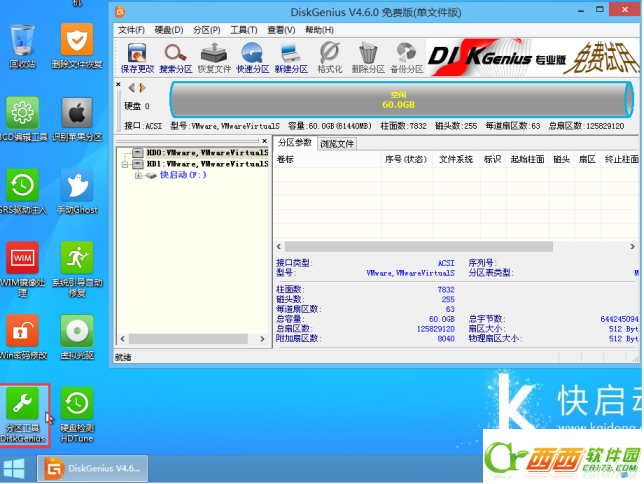Collapse the HD1 tree node
Image resolution: width=644 pixels, height=484 pixels.
pyautogui.click(x=125, y=164)
